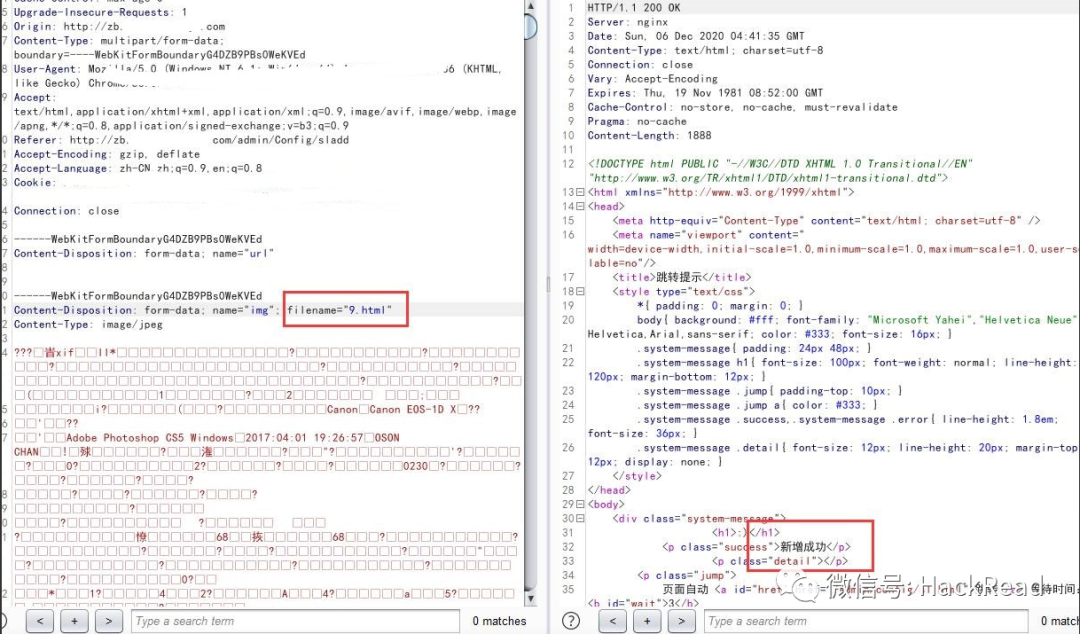Click the request panel's next match '>' button
The width and height of the screenshot is (1080, 634).
(108, 620)
